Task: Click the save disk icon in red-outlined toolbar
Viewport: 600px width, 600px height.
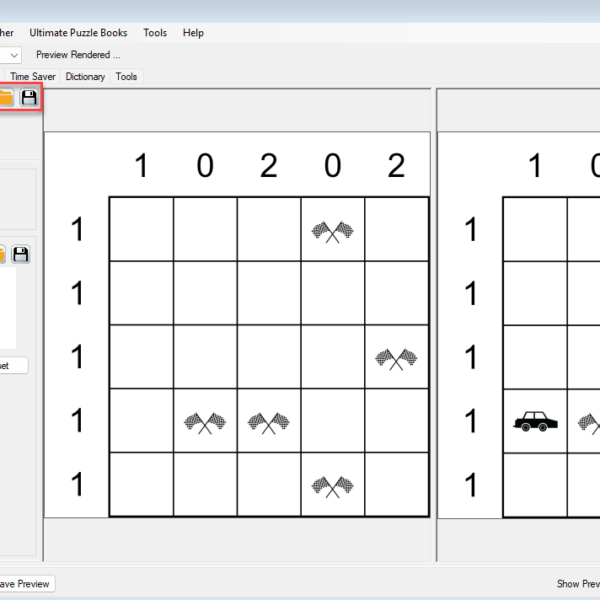Action: pyautogui.click(x=29, y=98)
